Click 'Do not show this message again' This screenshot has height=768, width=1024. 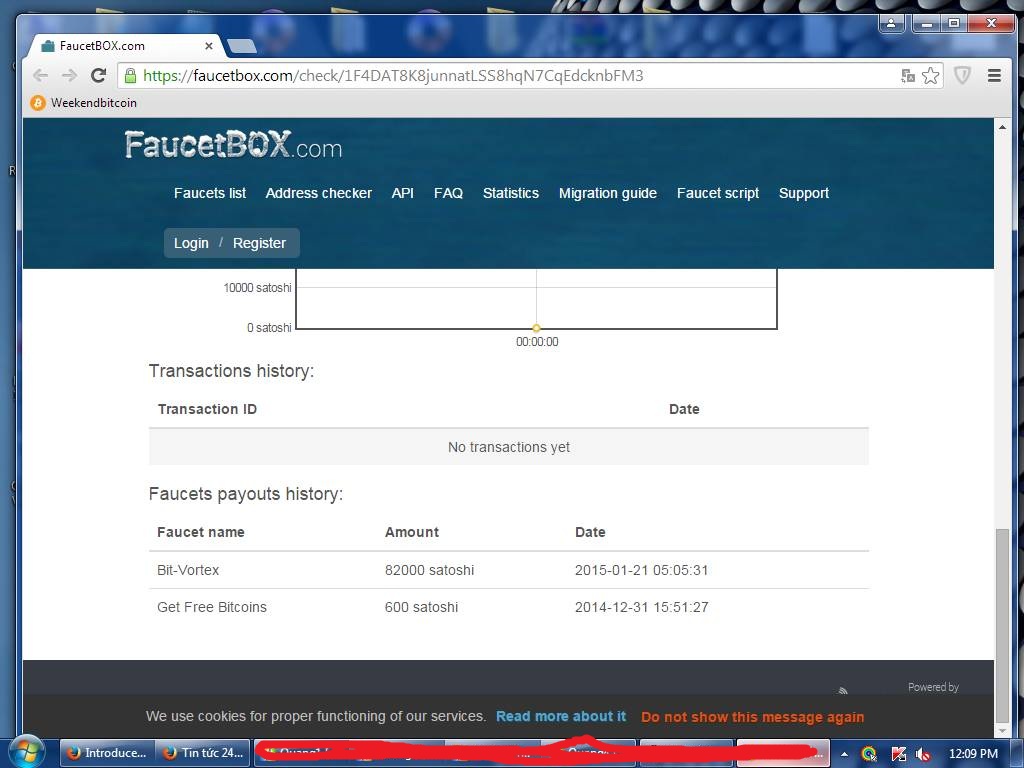(752, 717)
